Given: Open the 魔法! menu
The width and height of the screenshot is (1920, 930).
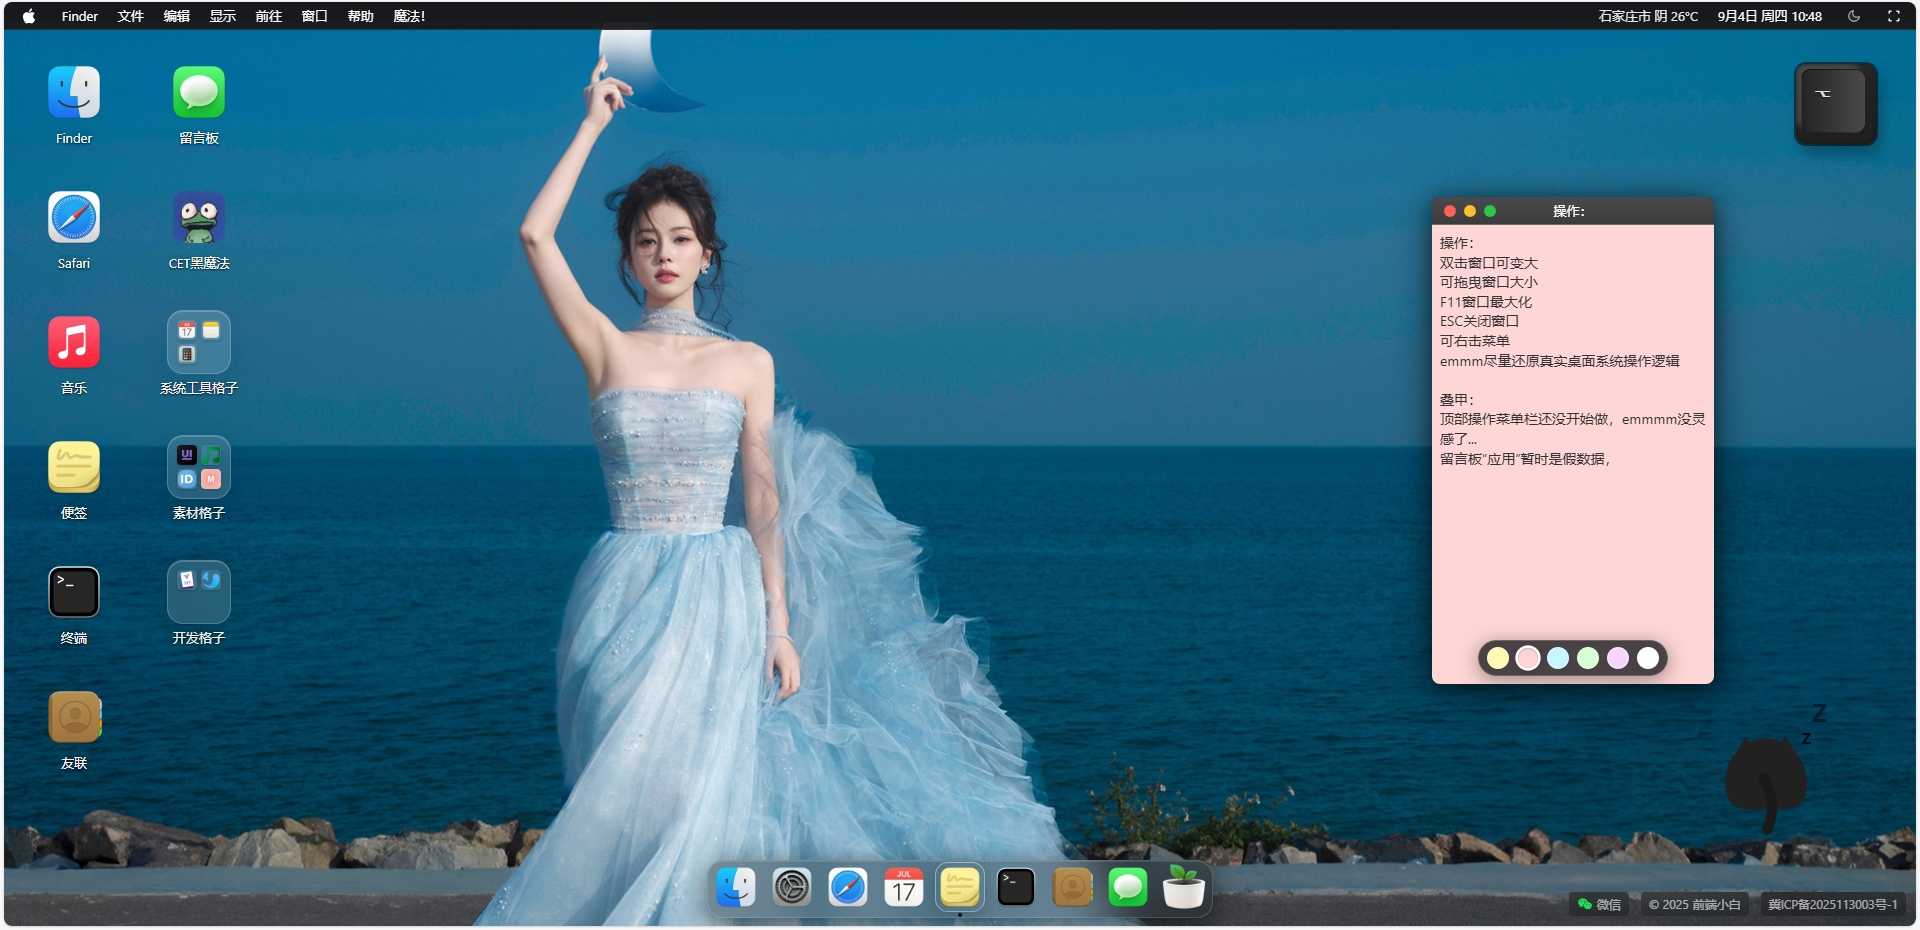Looking at the screenshot, I should pyautogui.click(x=409, y=16).
